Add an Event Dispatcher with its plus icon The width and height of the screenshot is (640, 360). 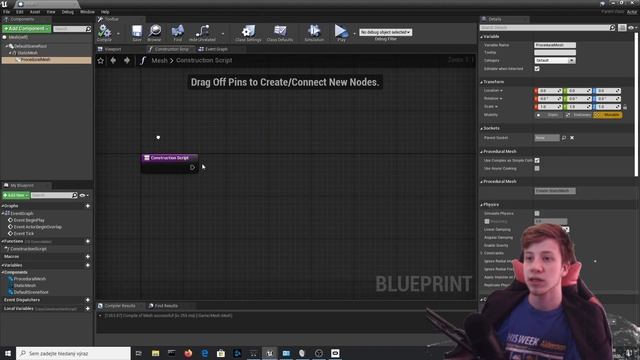[88, 300]
